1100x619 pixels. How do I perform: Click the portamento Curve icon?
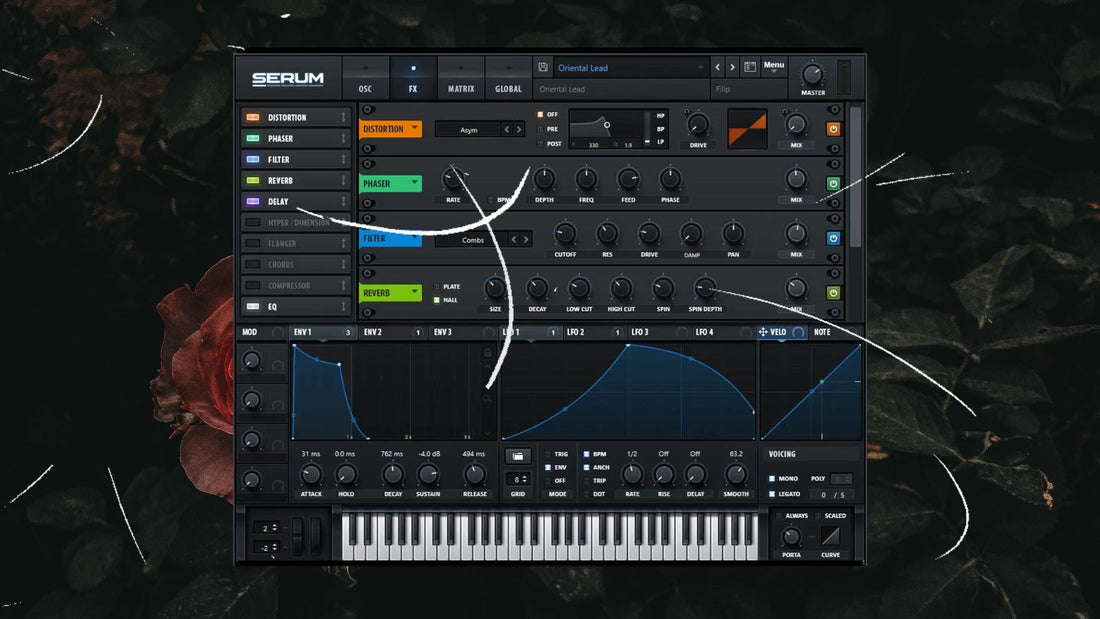pos(831,536)
